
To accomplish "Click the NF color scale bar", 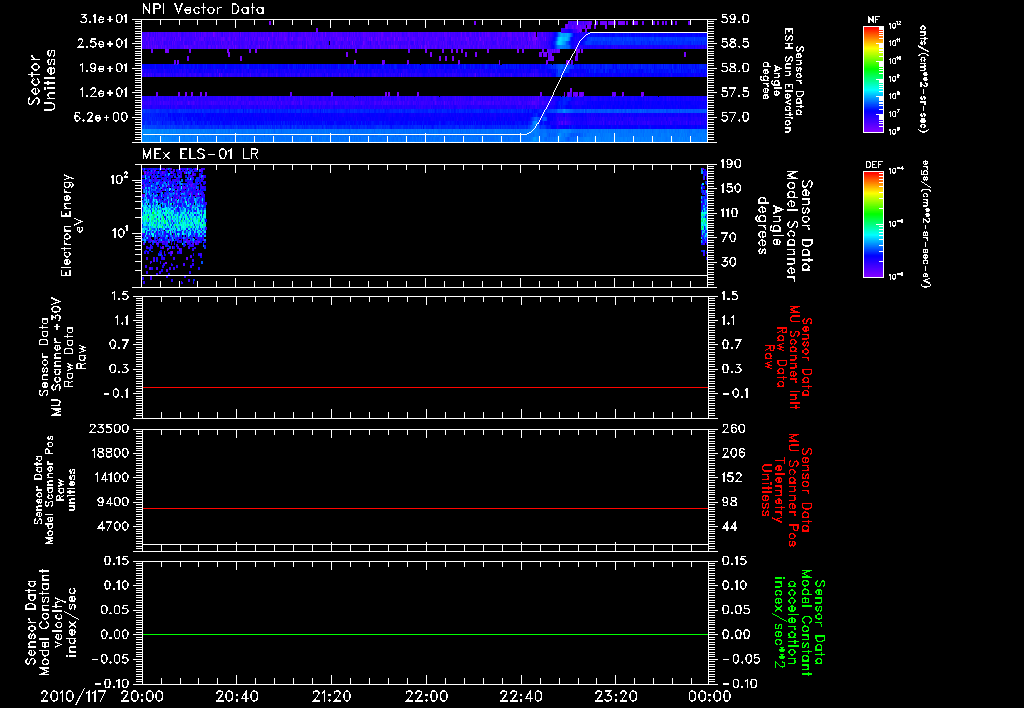I will [x=873, y=78].
